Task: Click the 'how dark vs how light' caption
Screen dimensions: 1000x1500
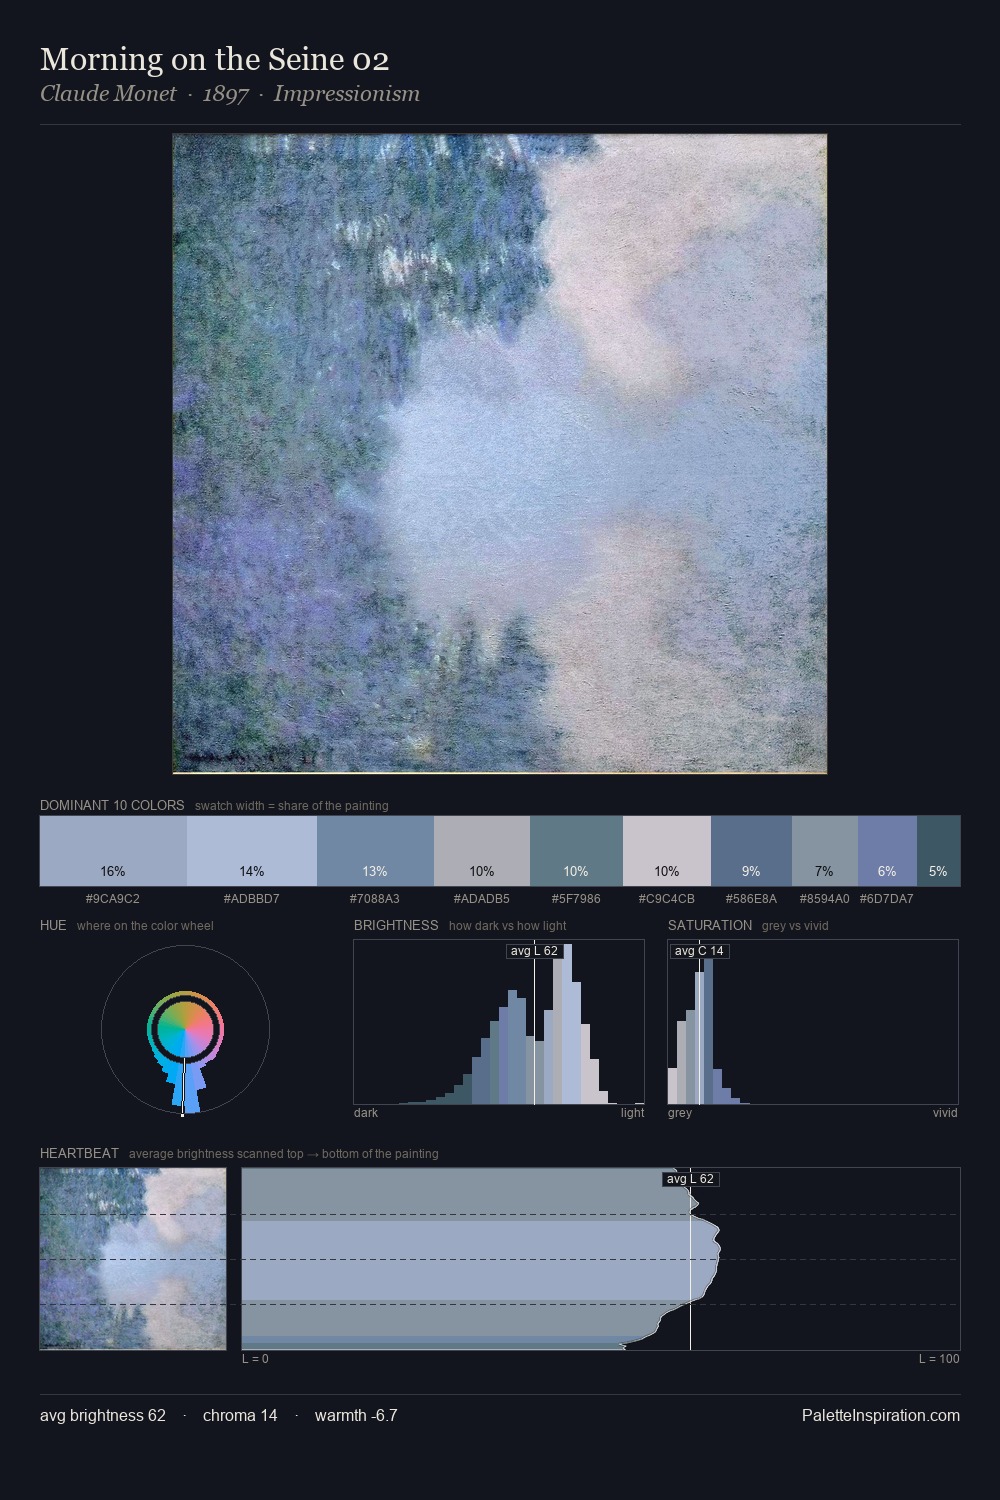Action: pyautogui.click(x=508, y=926)
